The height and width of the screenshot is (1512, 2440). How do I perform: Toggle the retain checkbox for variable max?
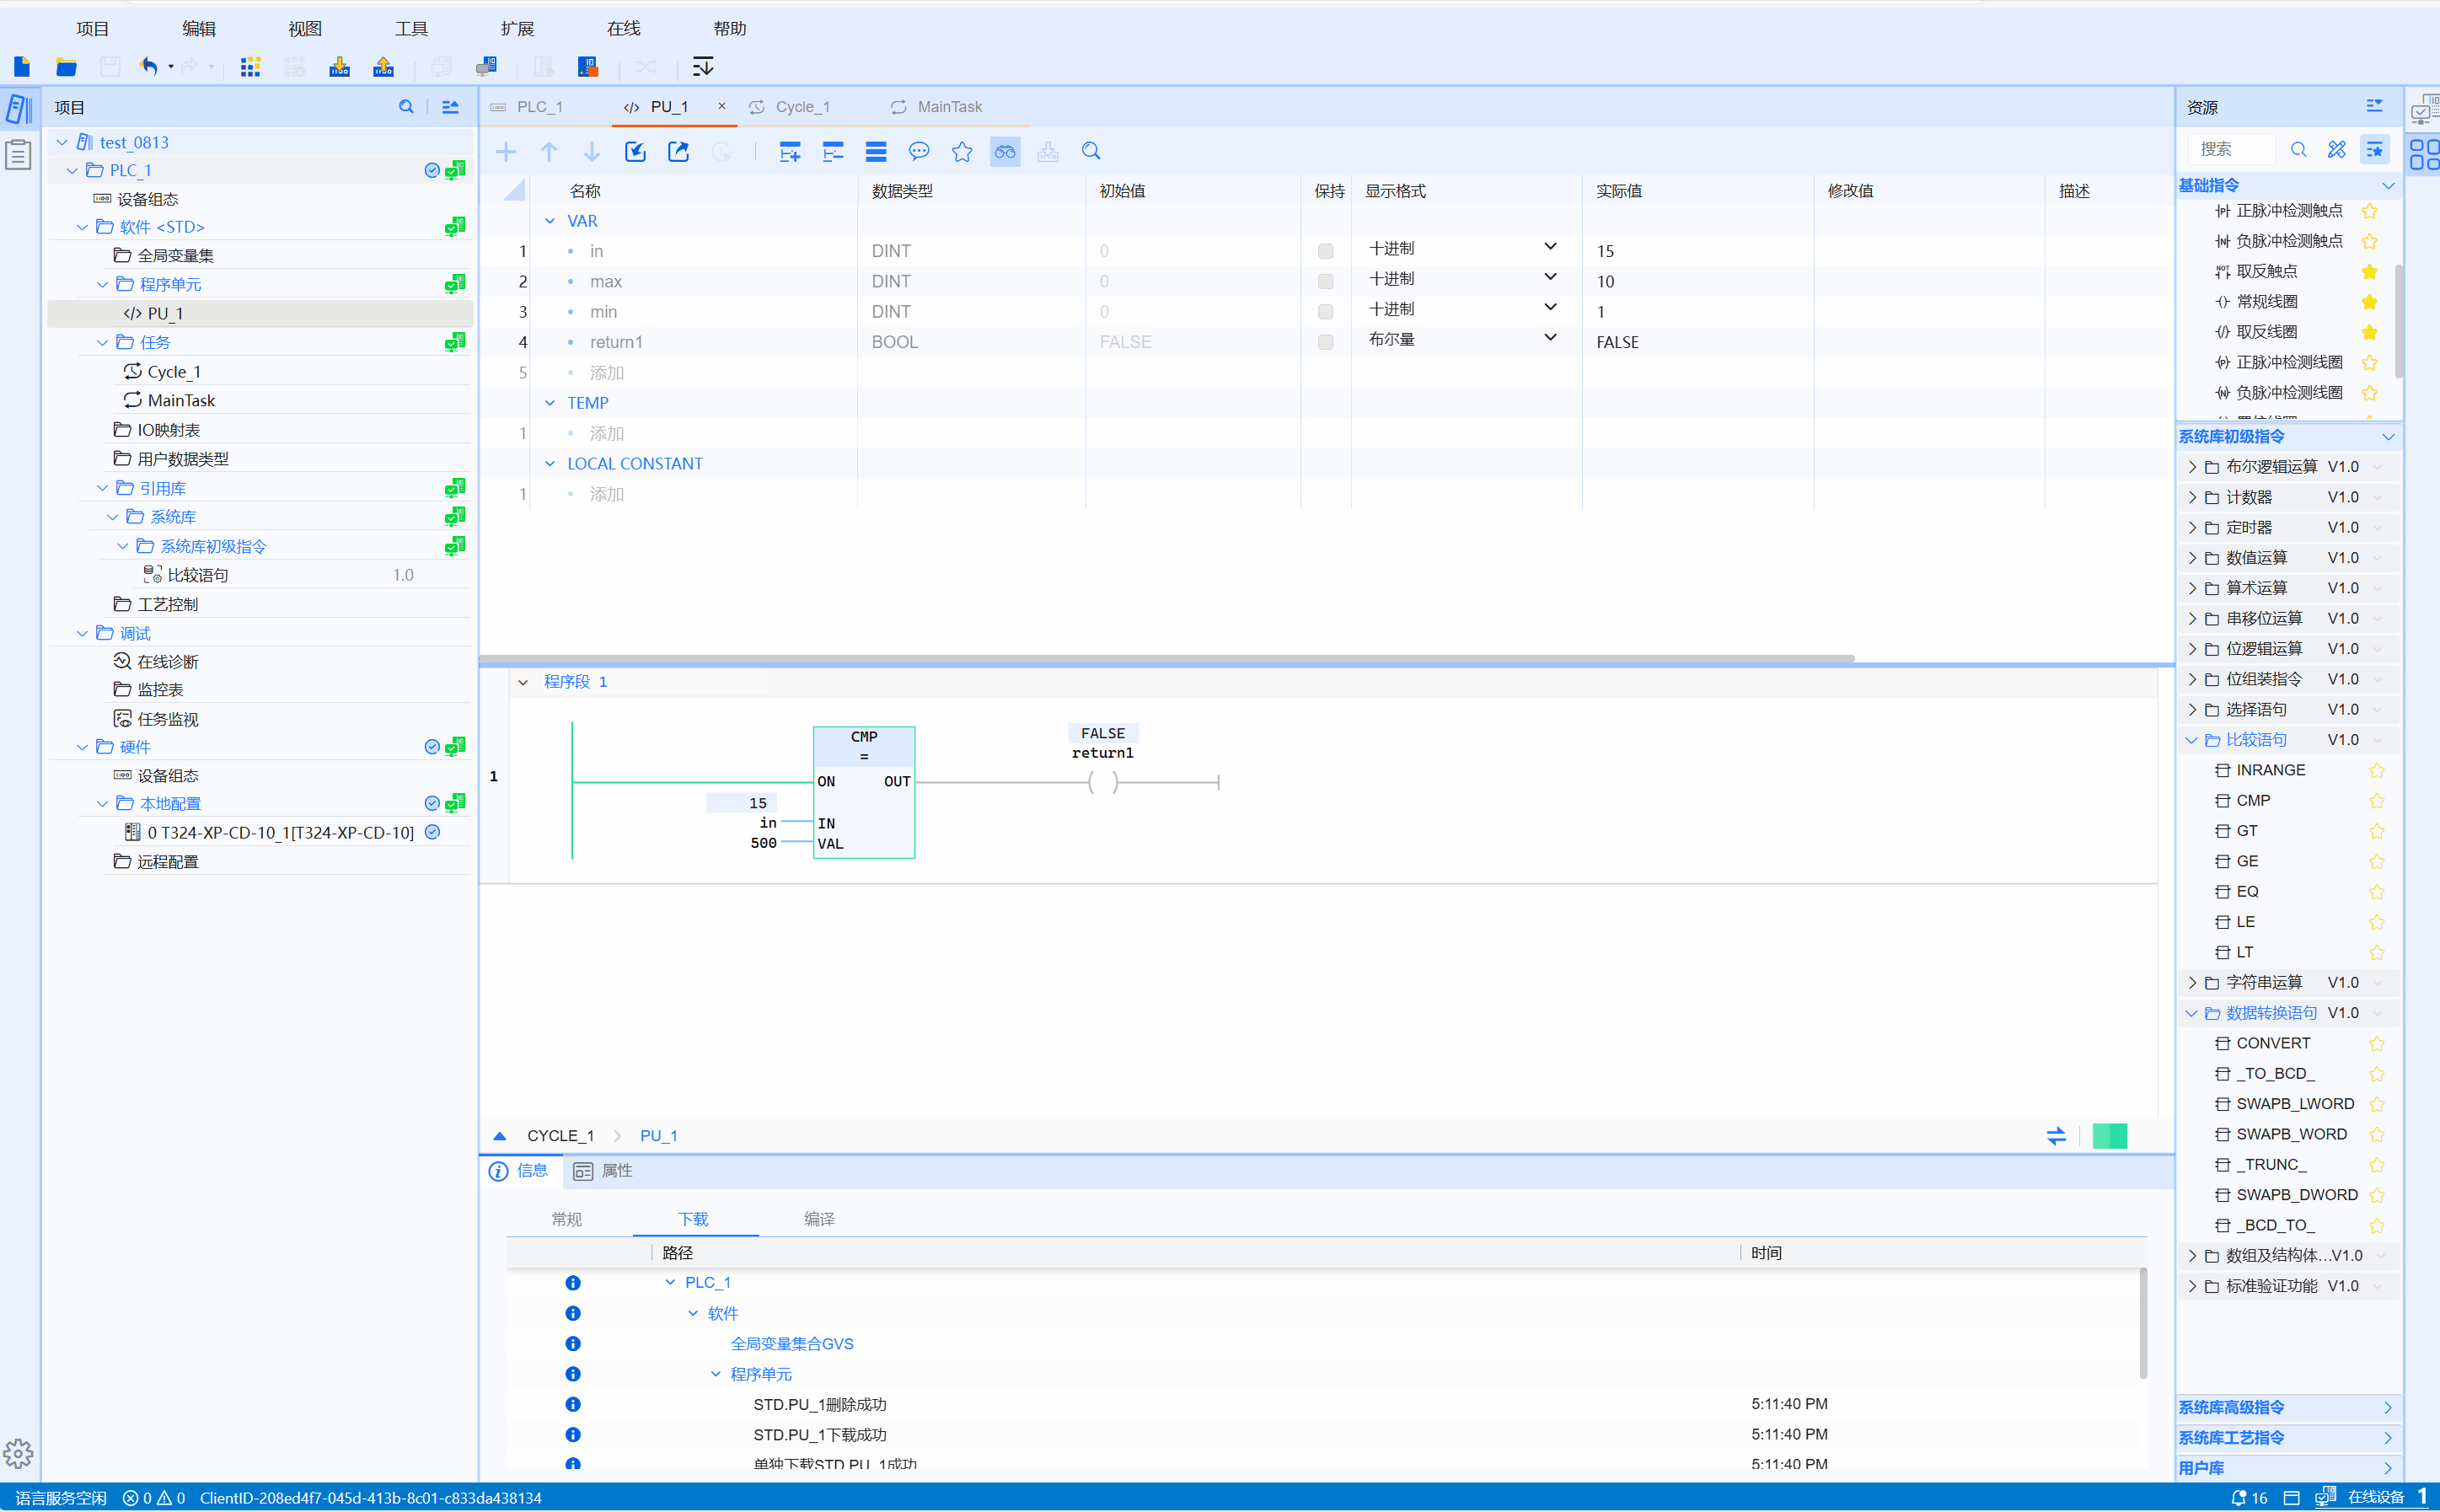click(1325, 282)
